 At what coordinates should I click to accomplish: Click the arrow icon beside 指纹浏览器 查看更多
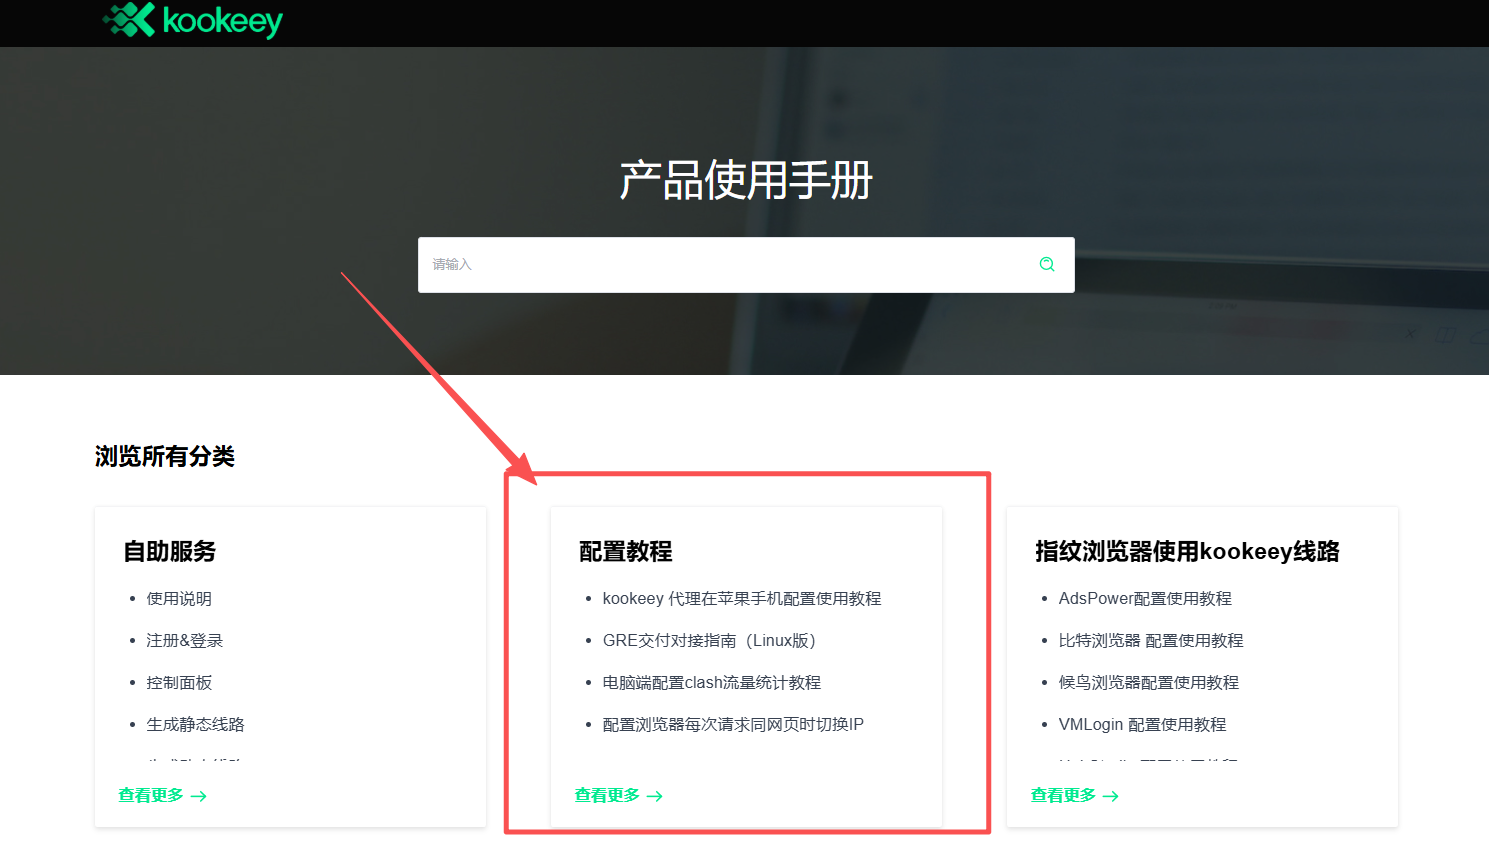(x=1112, y=796)
